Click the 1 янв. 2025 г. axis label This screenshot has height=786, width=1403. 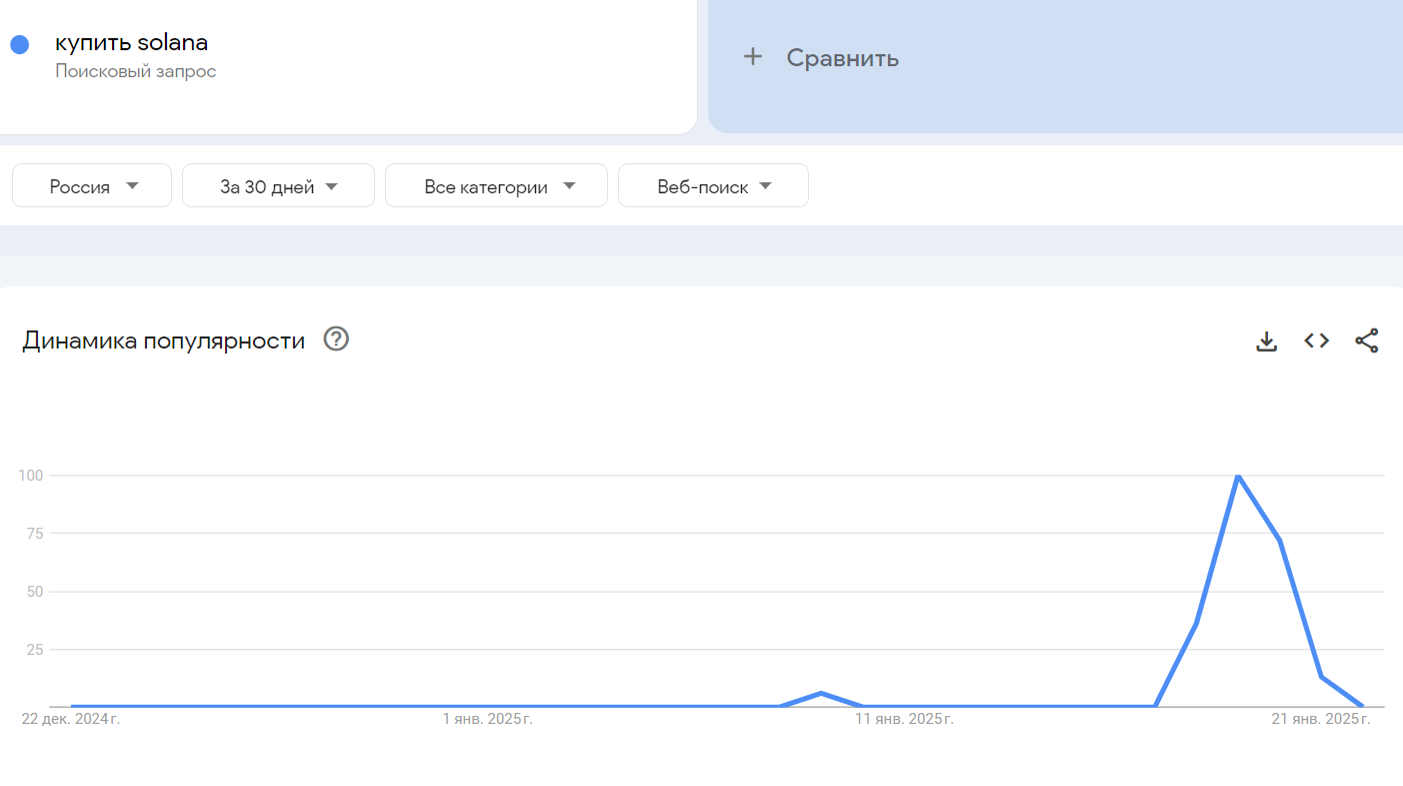[x=487, y=719]
